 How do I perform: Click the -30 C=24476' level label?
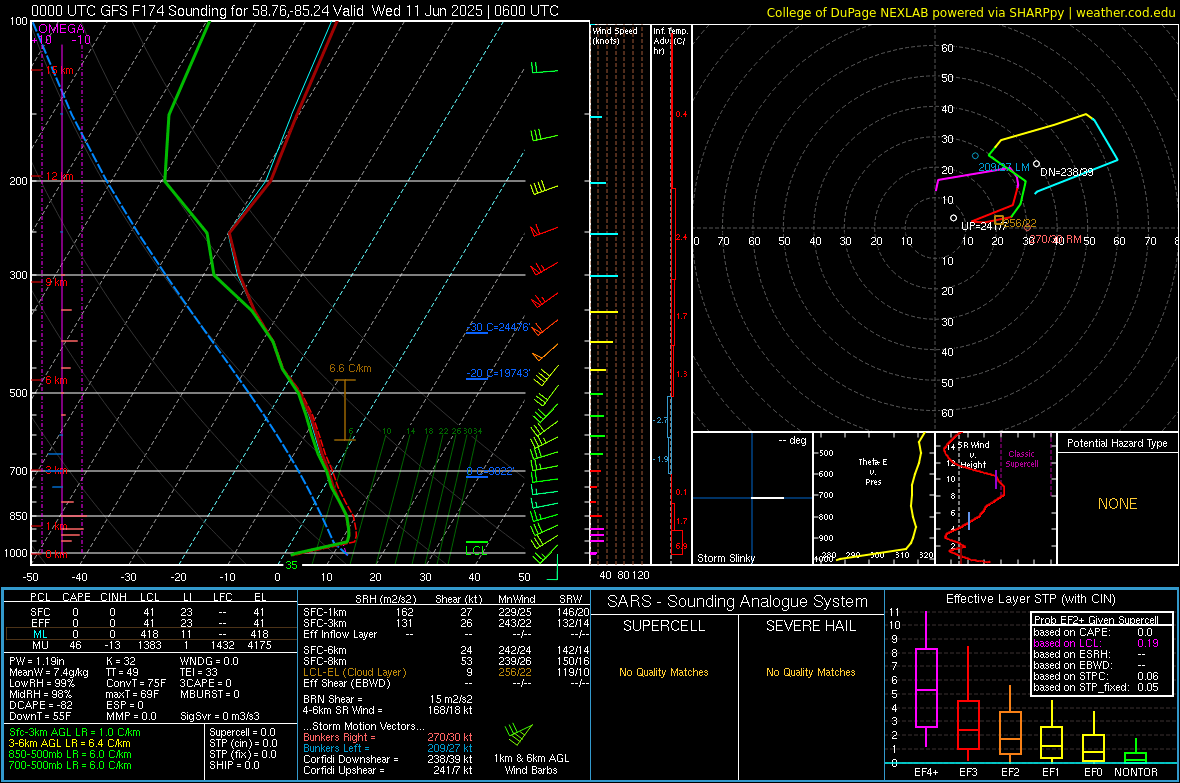pyautogui.click(x=499, y=328)
